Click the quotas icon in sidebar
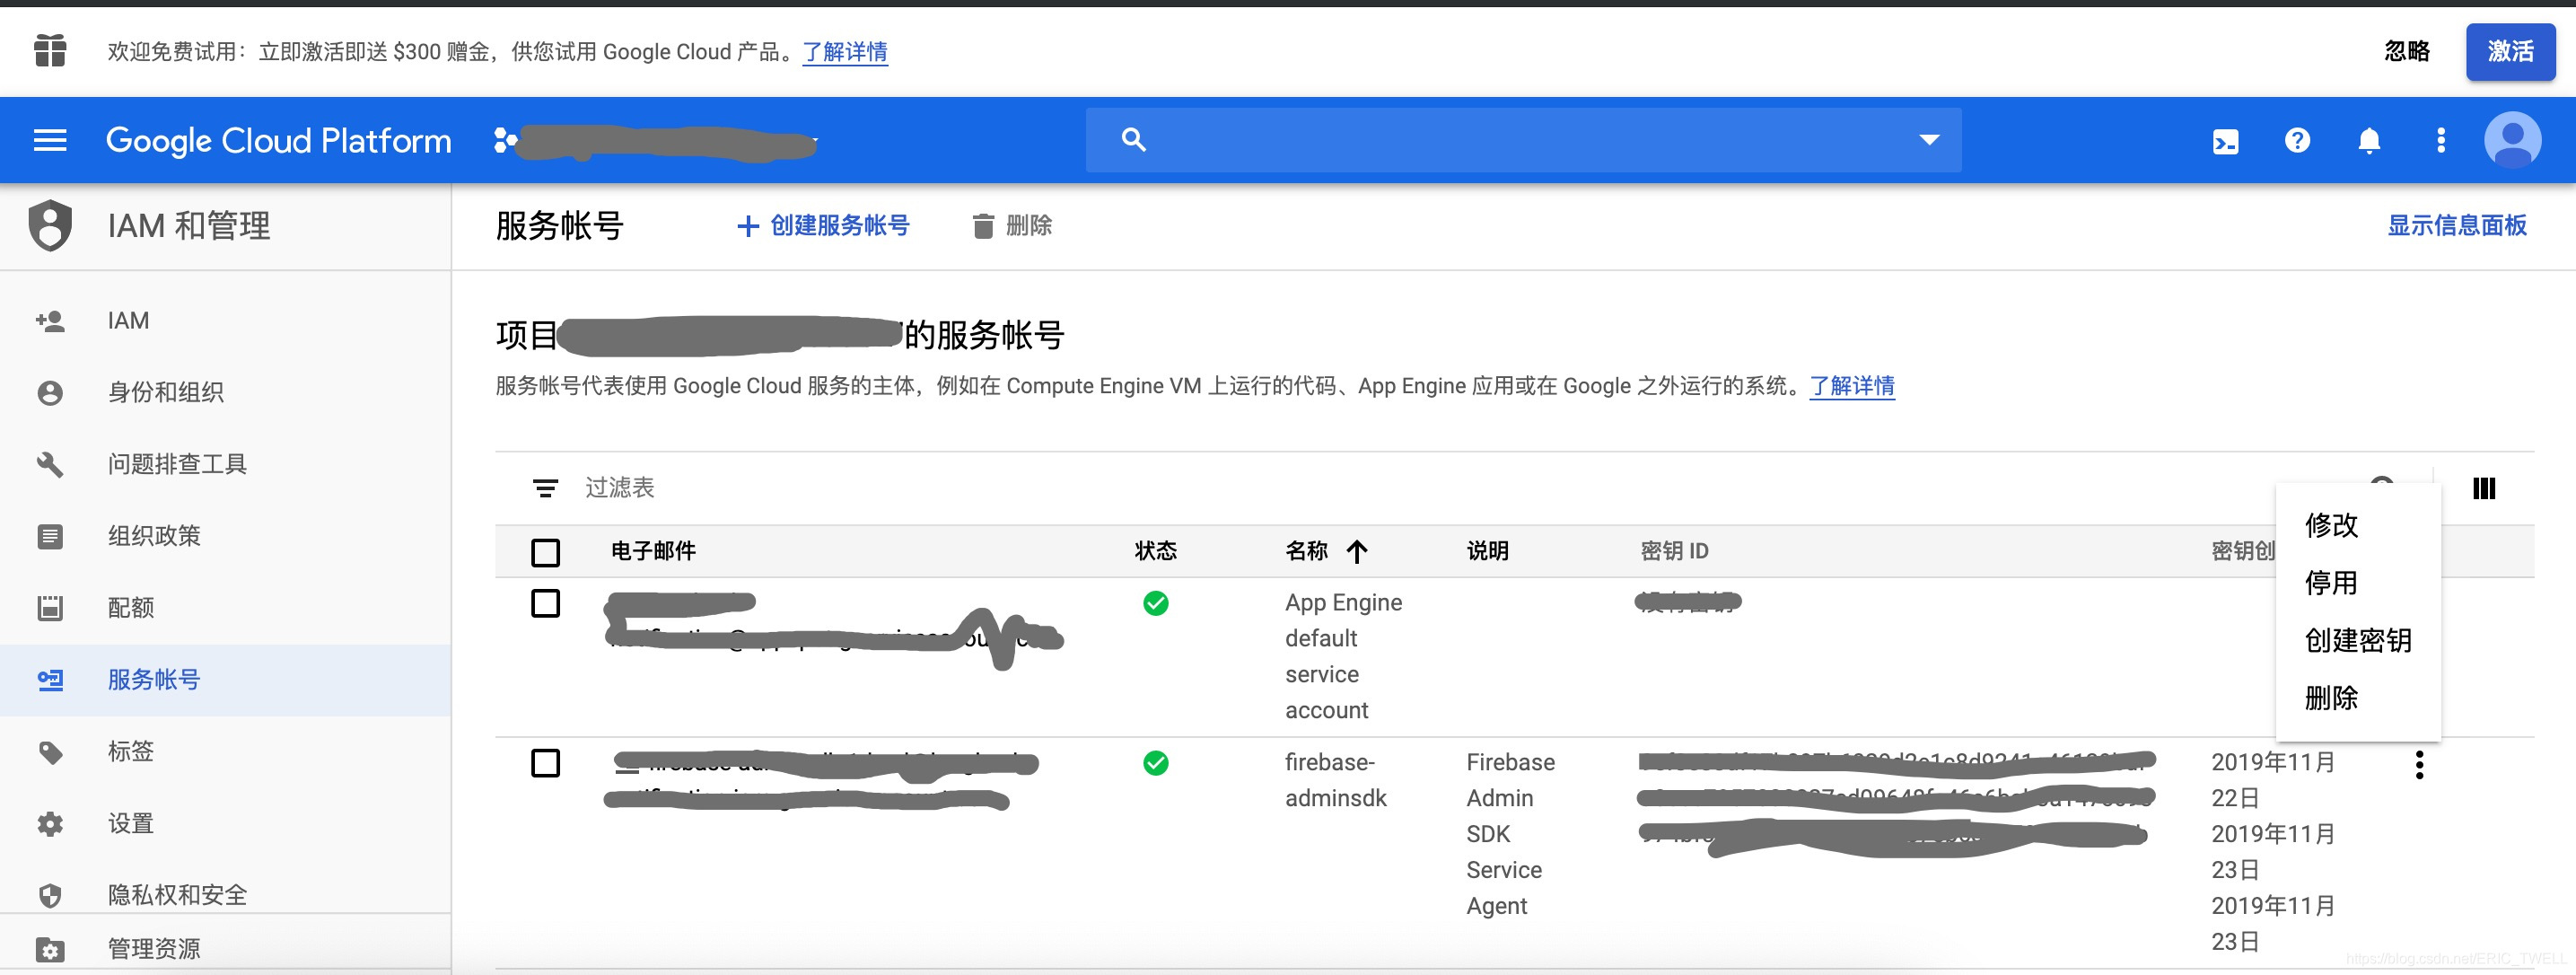The image size is (2576, 975). pos(50,608)
